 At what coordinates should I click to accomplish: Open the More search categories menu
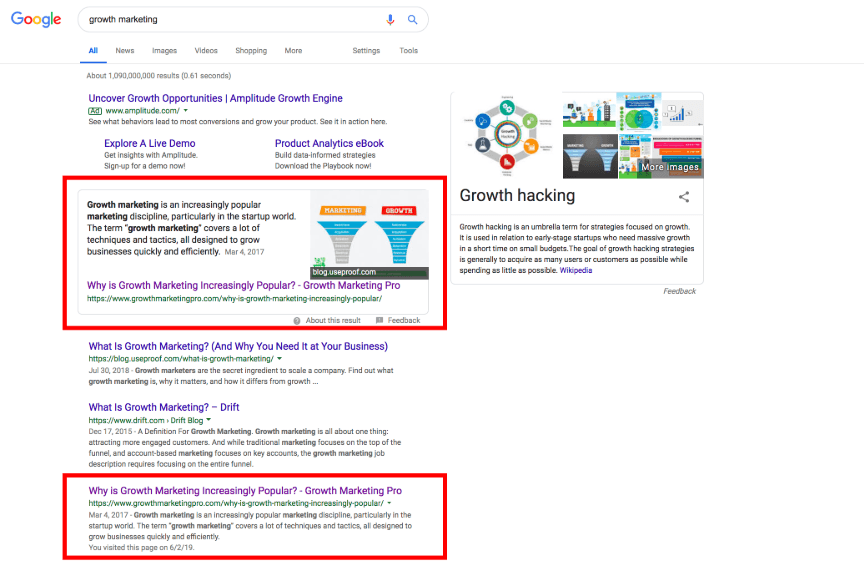(x=293, y=51)
